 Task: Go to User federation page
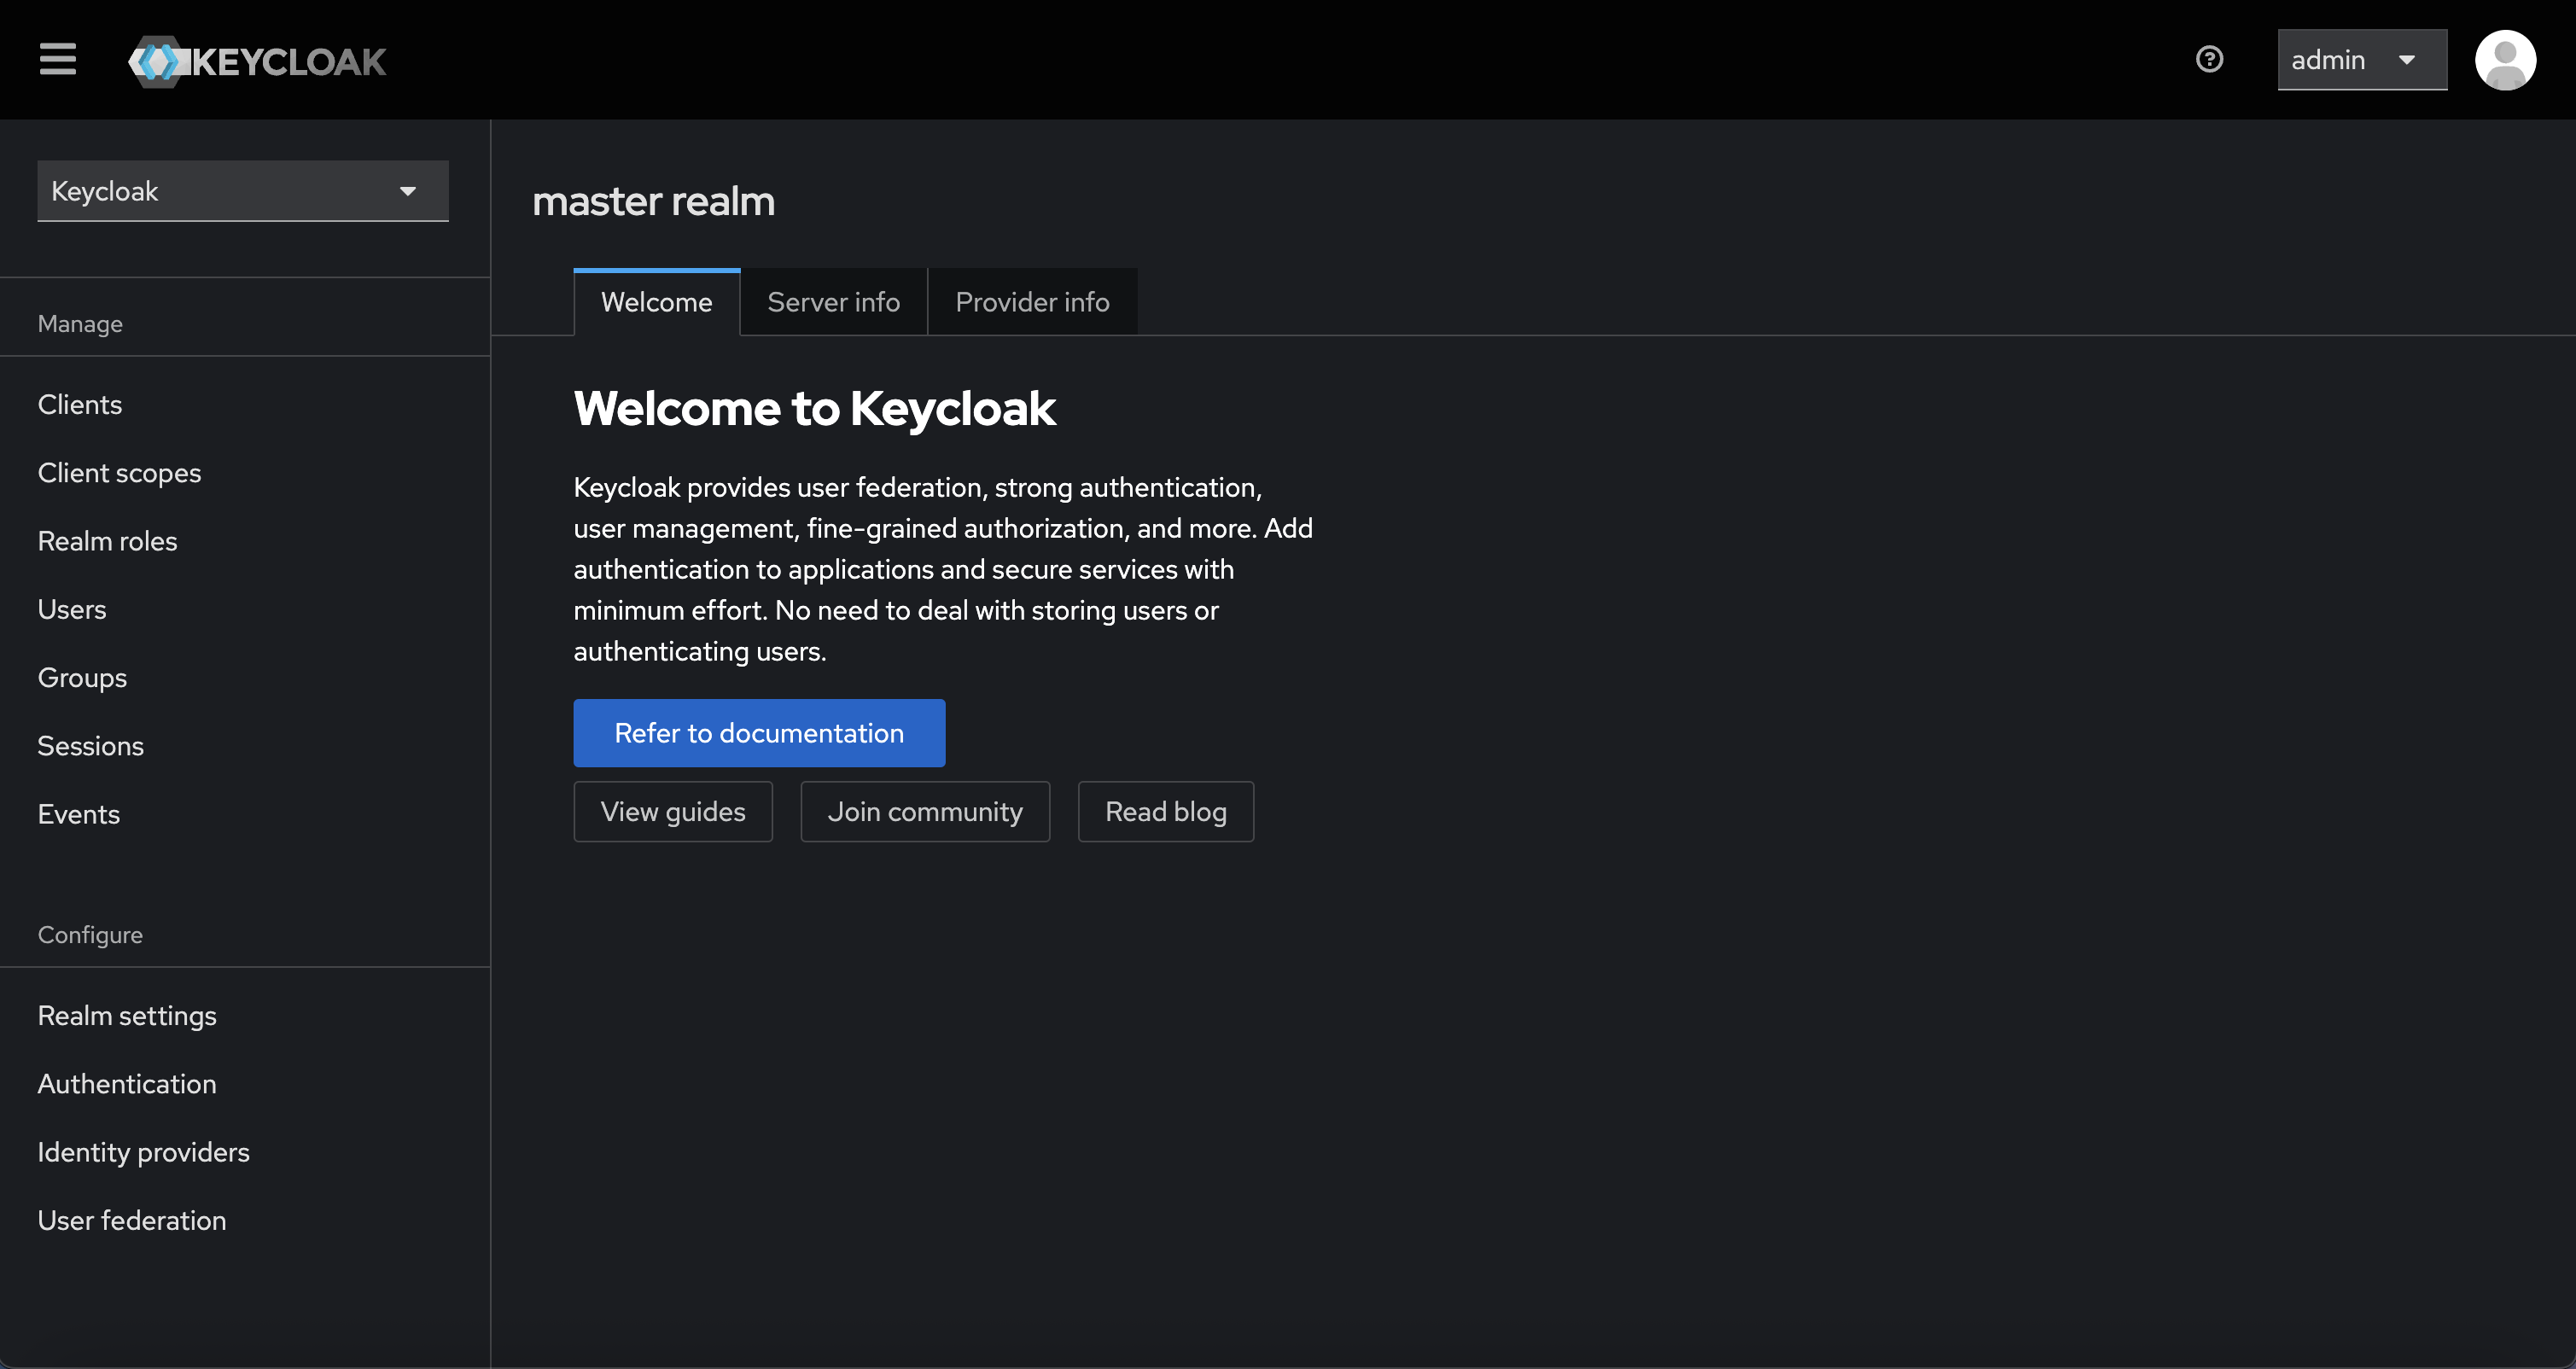pos(132,1220)
